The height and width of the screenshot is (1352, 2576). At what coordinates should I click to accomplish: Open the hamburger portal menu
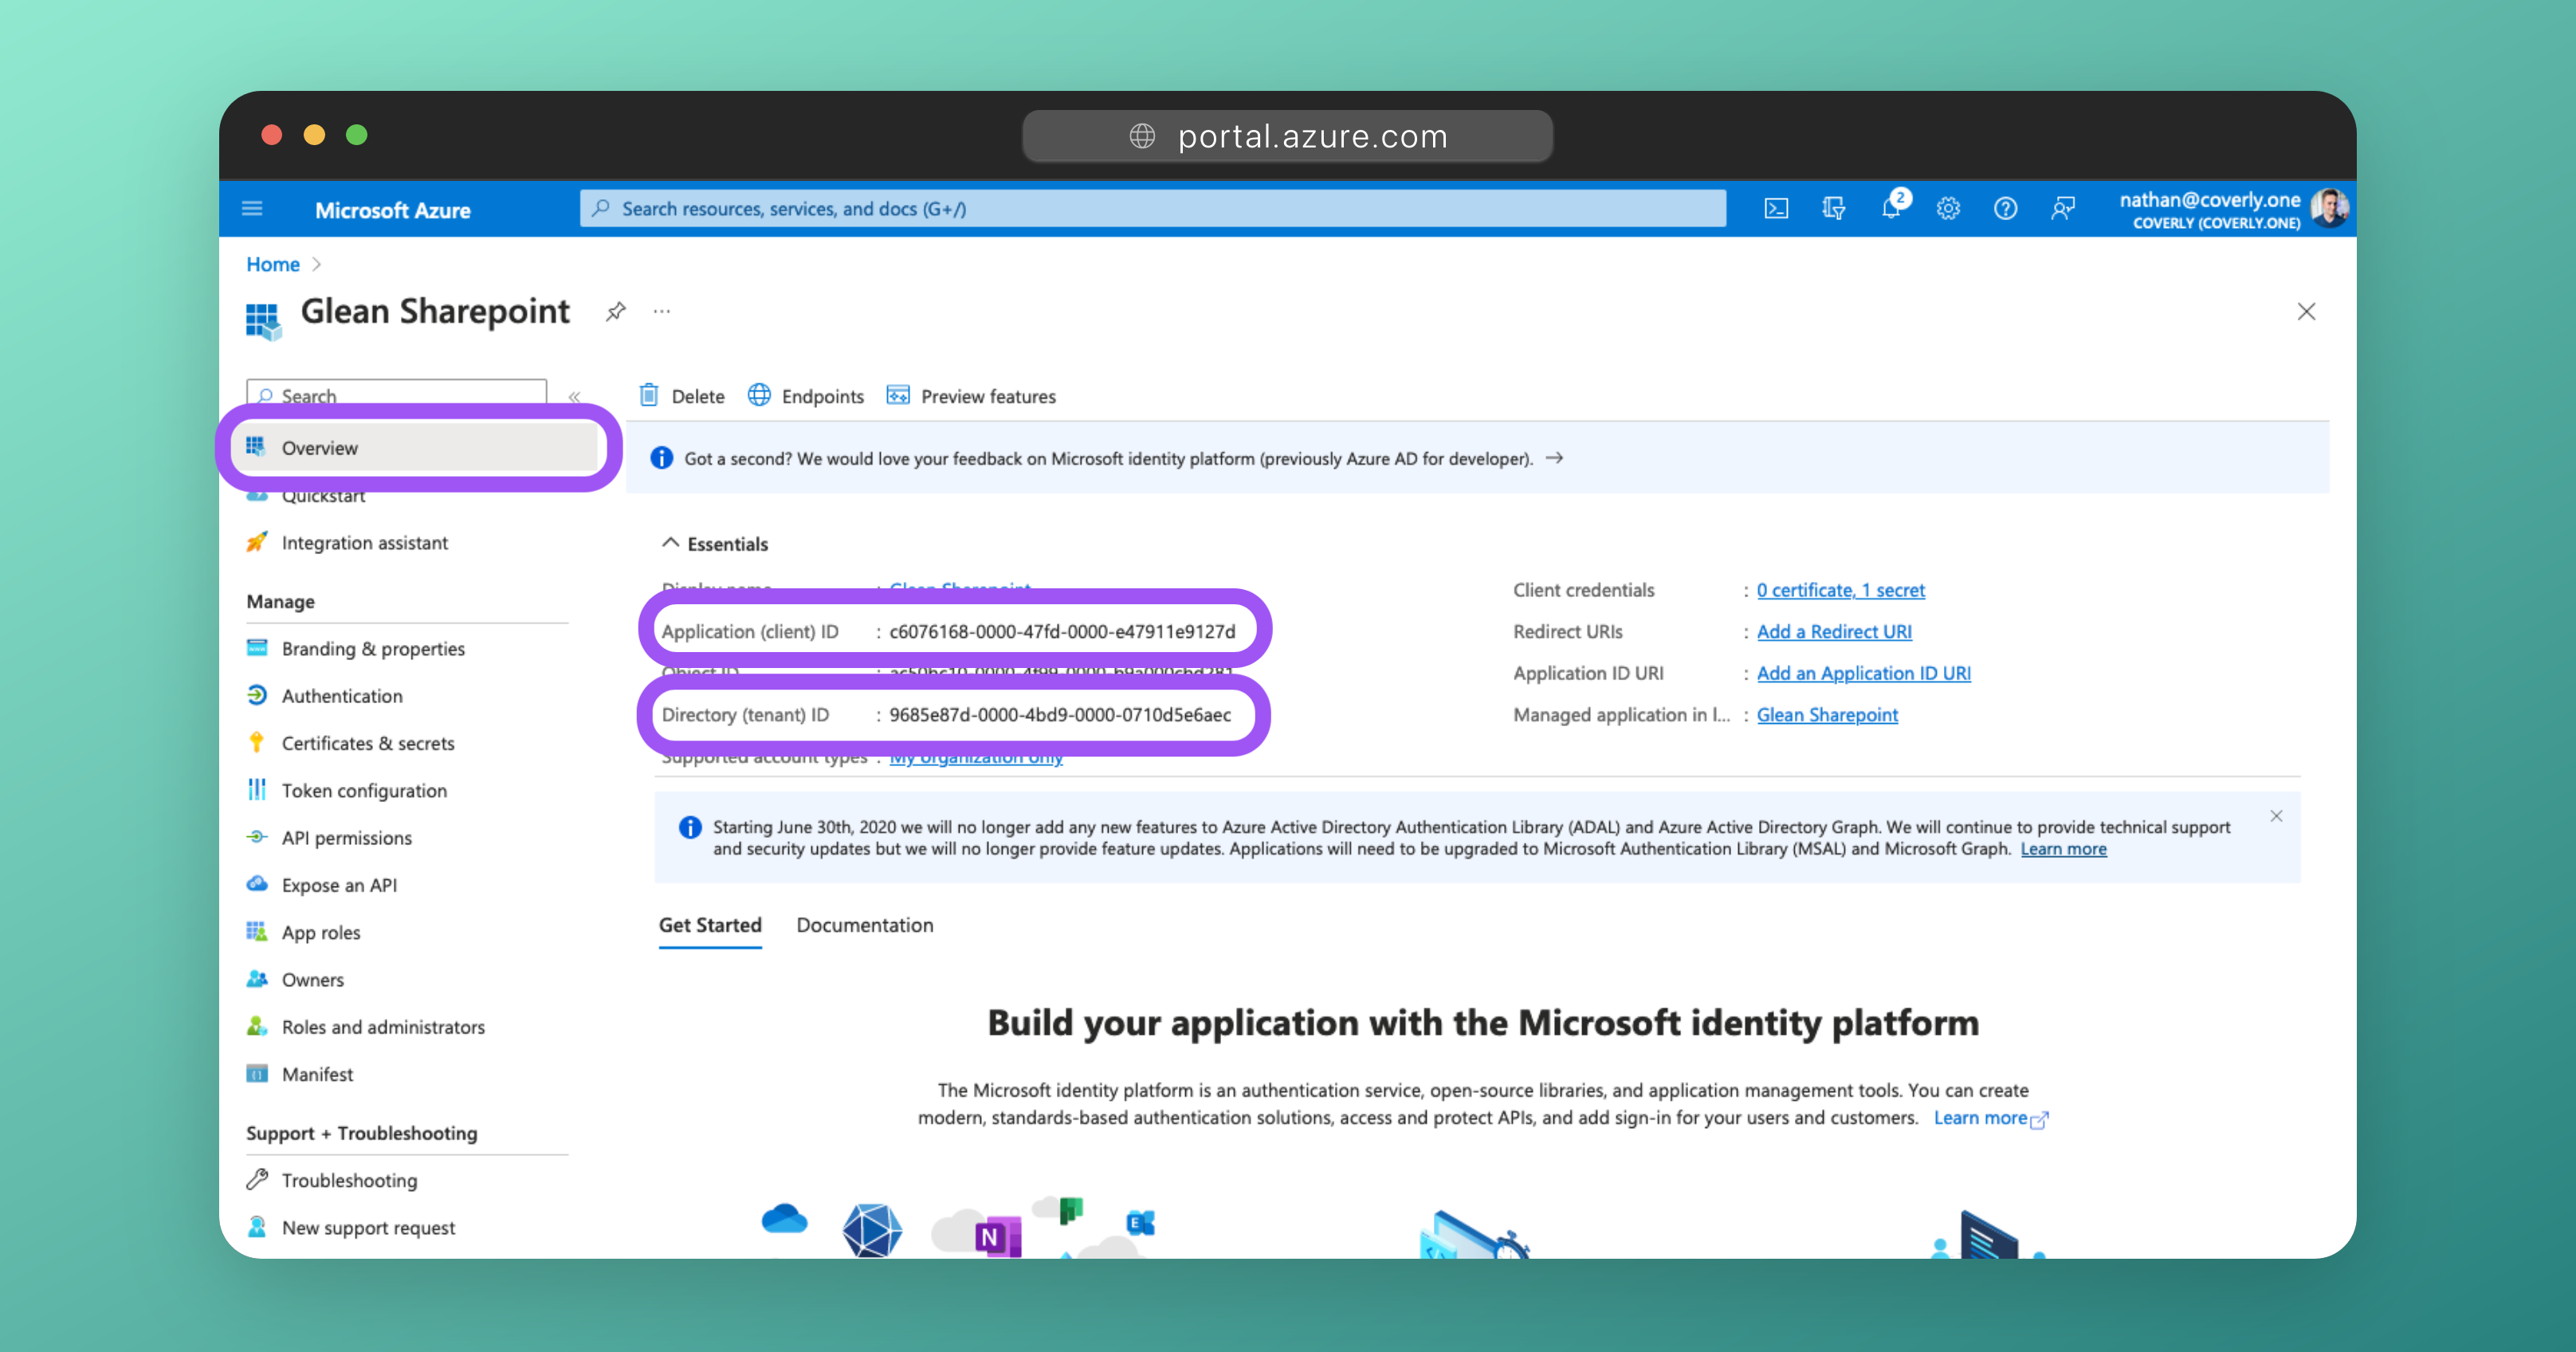click(x=252, y=209)
